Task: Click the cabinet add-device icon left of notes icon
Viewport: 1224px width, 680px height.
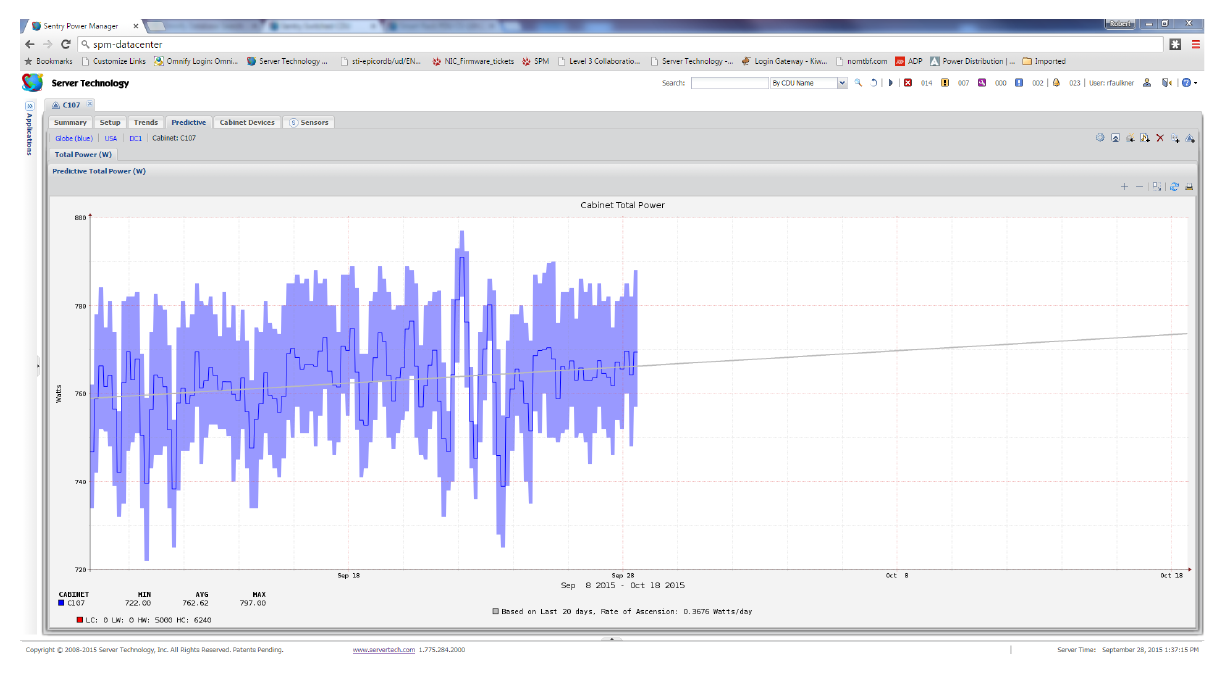Action: click(1130, 138)
